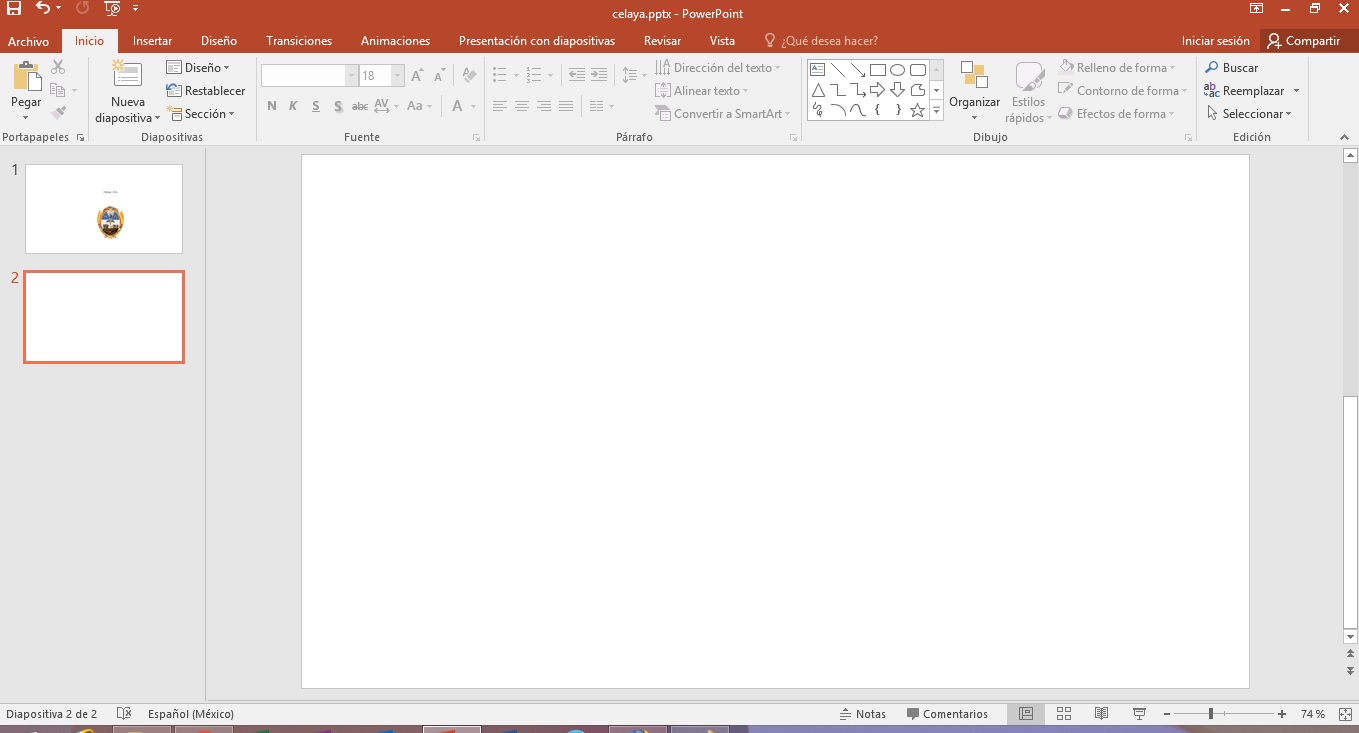1359x733 pixels.
Task: Switch to the Transiciones tab
Action: (299, 41)
